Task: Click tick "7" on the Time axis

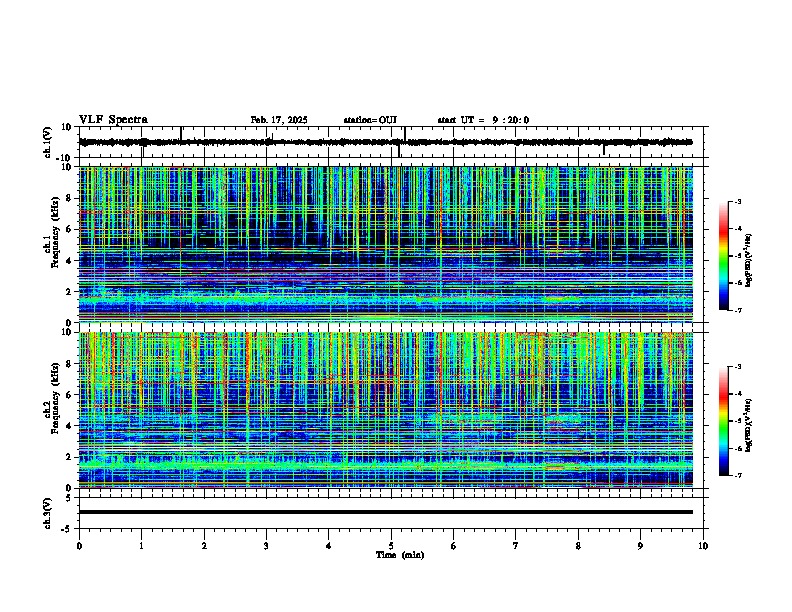Action: click(516, 546)
